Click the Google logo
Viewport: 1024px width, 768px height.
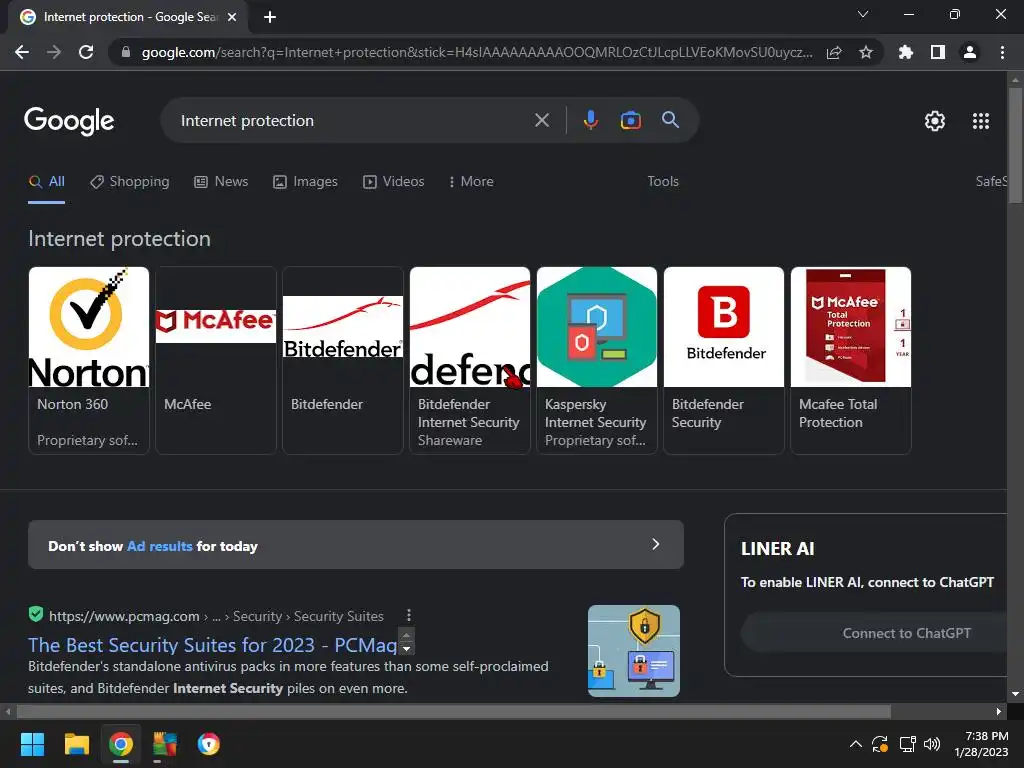pos(69,121)
